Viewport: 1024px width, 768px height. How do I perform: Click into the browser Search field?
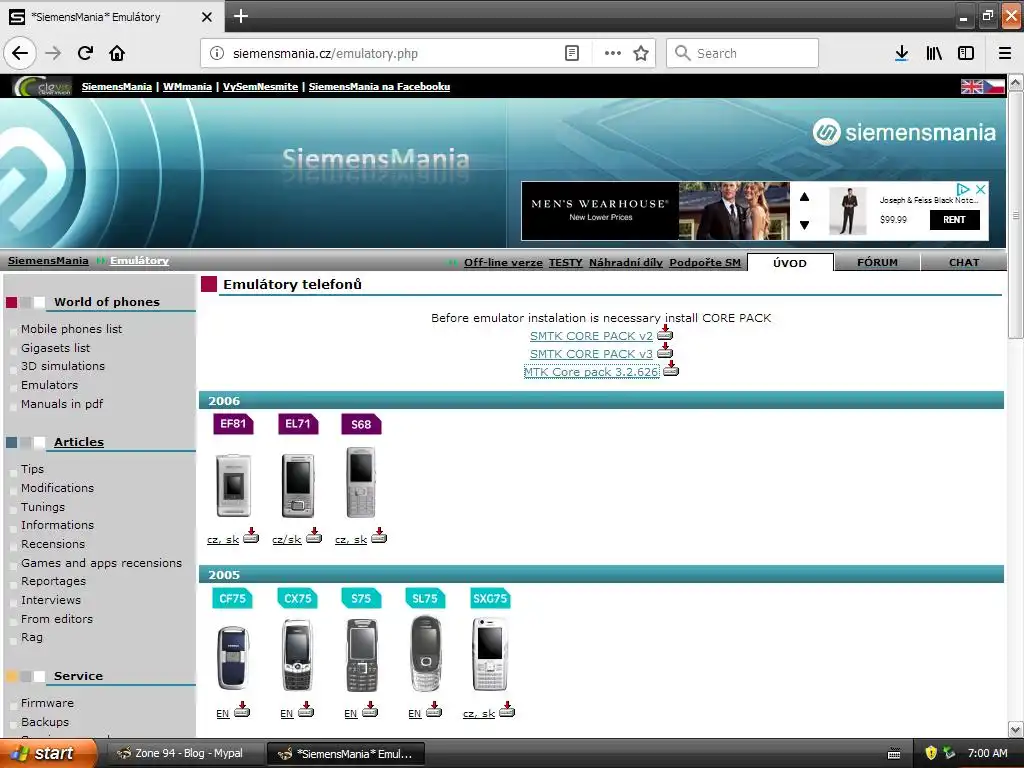point(743,53)
